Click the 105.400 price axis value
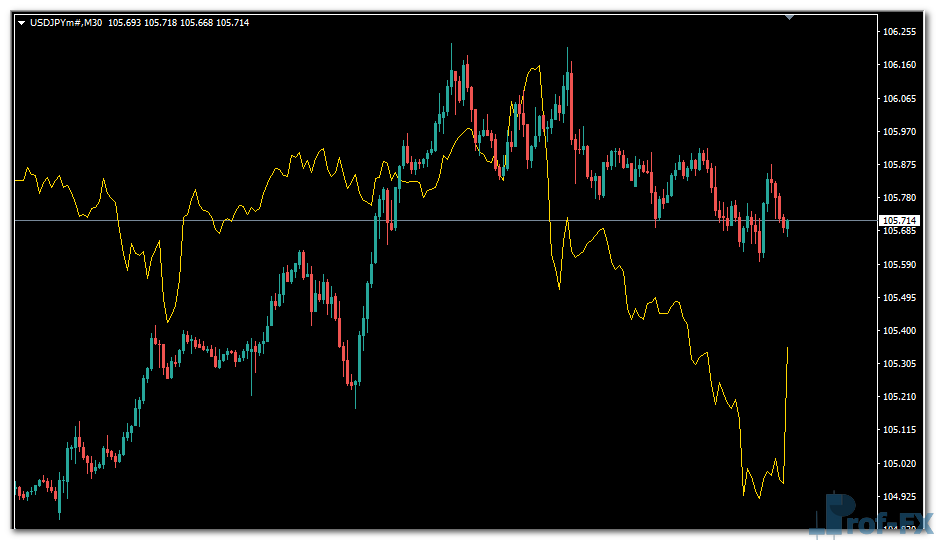Screen dimensions: 936x540 pyautogui.click(x=900, y=331)
